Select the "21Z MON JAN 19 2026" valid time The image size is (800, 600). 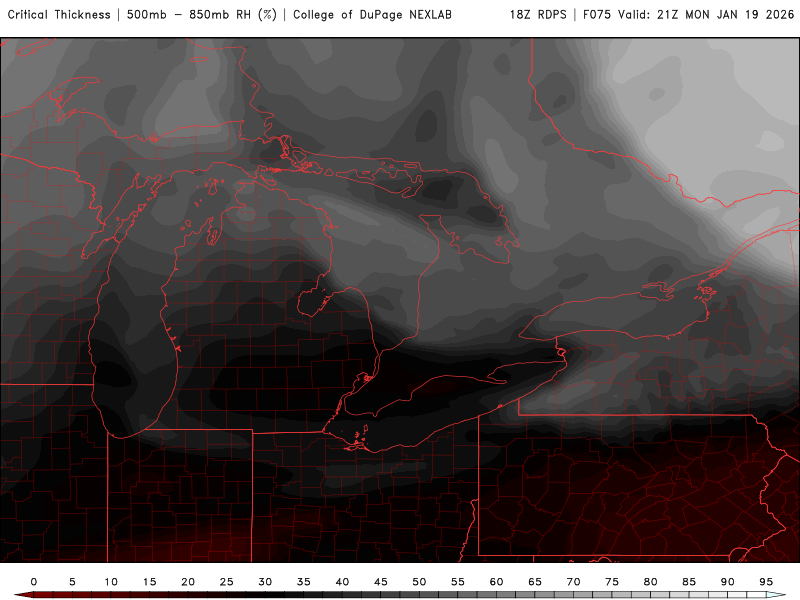[726, 14]
